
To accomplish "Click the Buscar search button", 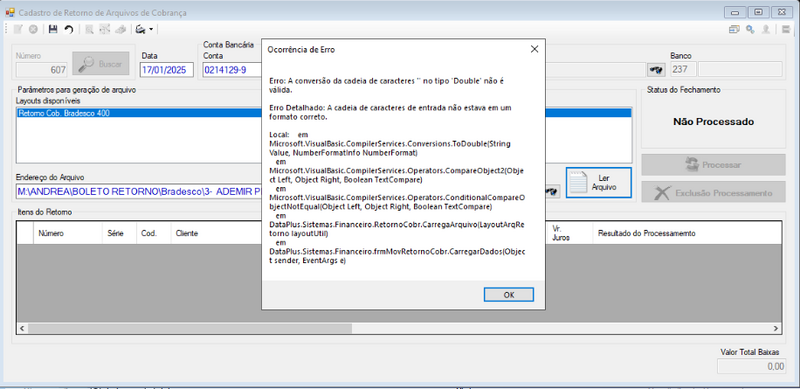I will (101, 64).
